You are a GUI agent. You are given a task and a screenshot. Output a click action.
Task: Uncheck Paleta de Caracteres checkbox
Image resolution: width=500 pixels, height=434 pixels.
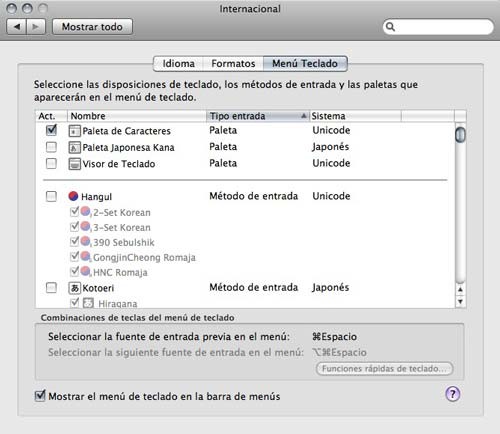click(x=51, y=130)
